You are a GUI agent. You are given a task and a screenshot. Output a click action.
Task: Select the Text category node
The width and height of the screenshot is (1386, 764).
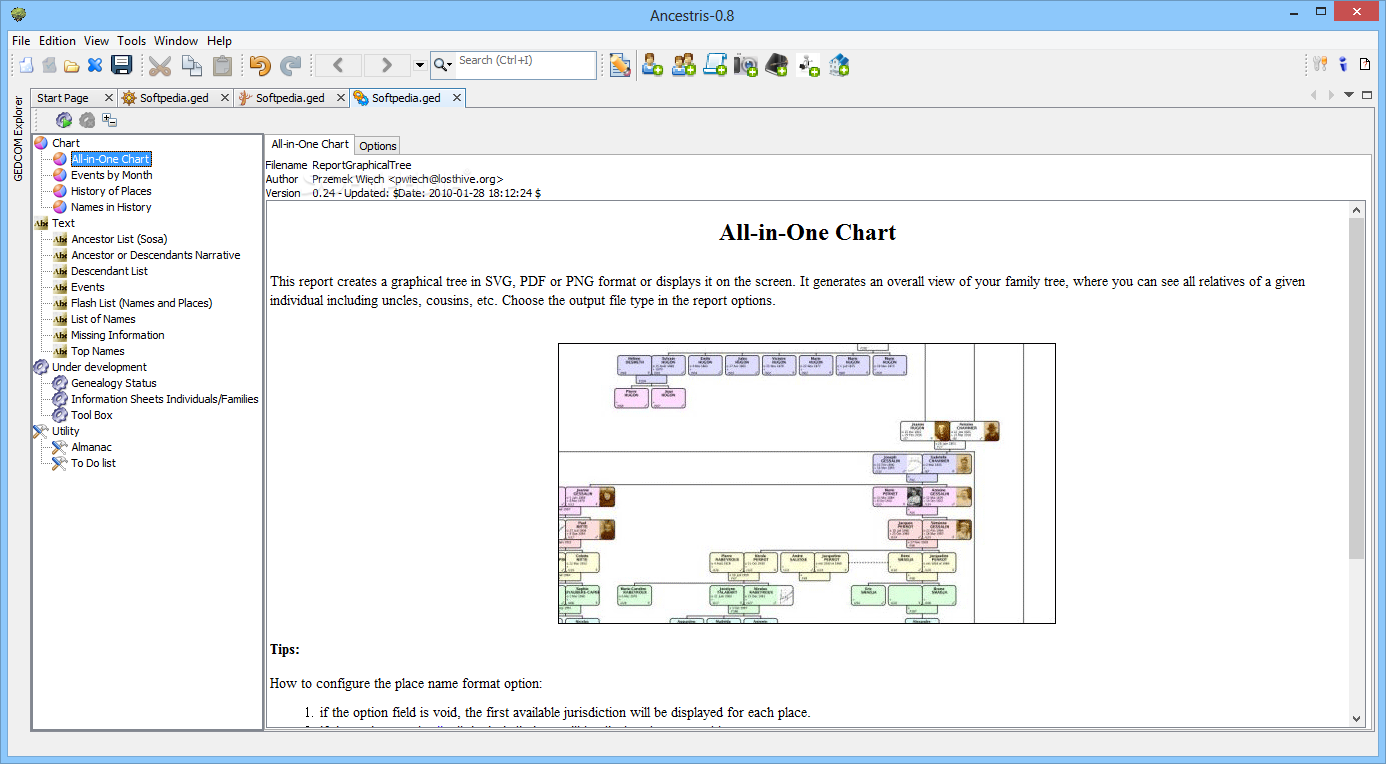[x=63, y=223]
